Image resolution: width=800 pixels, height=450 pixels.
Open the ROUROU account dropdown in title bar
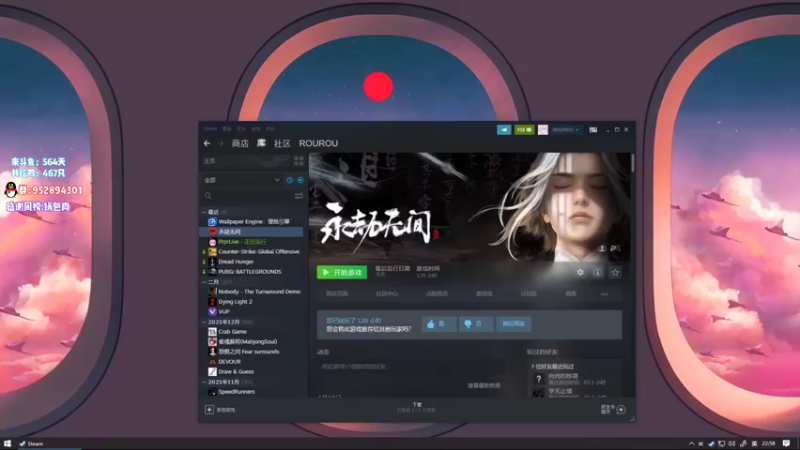point(566,130)
